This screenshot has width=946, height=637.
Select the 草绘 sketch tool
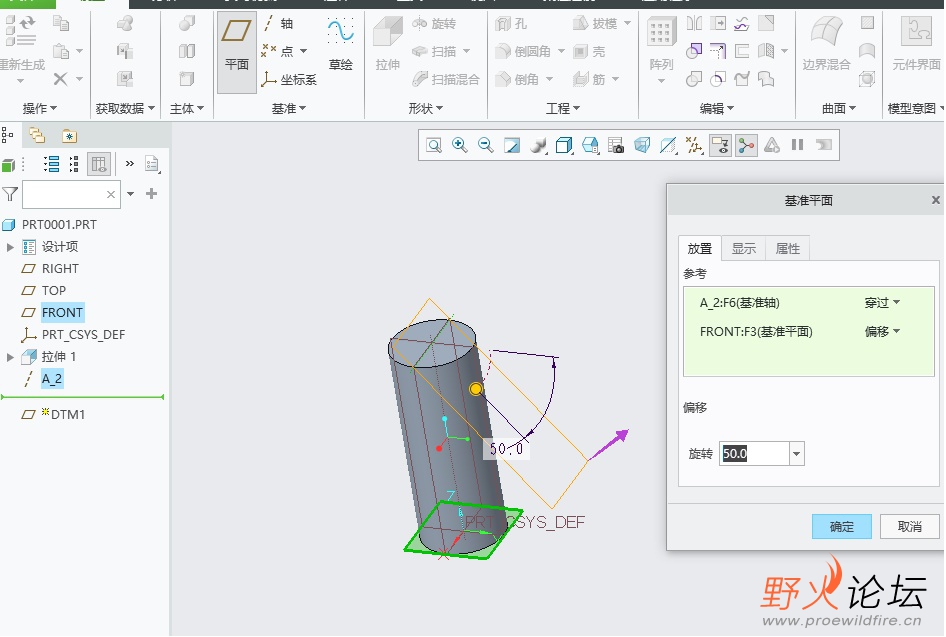pos(341,46)
